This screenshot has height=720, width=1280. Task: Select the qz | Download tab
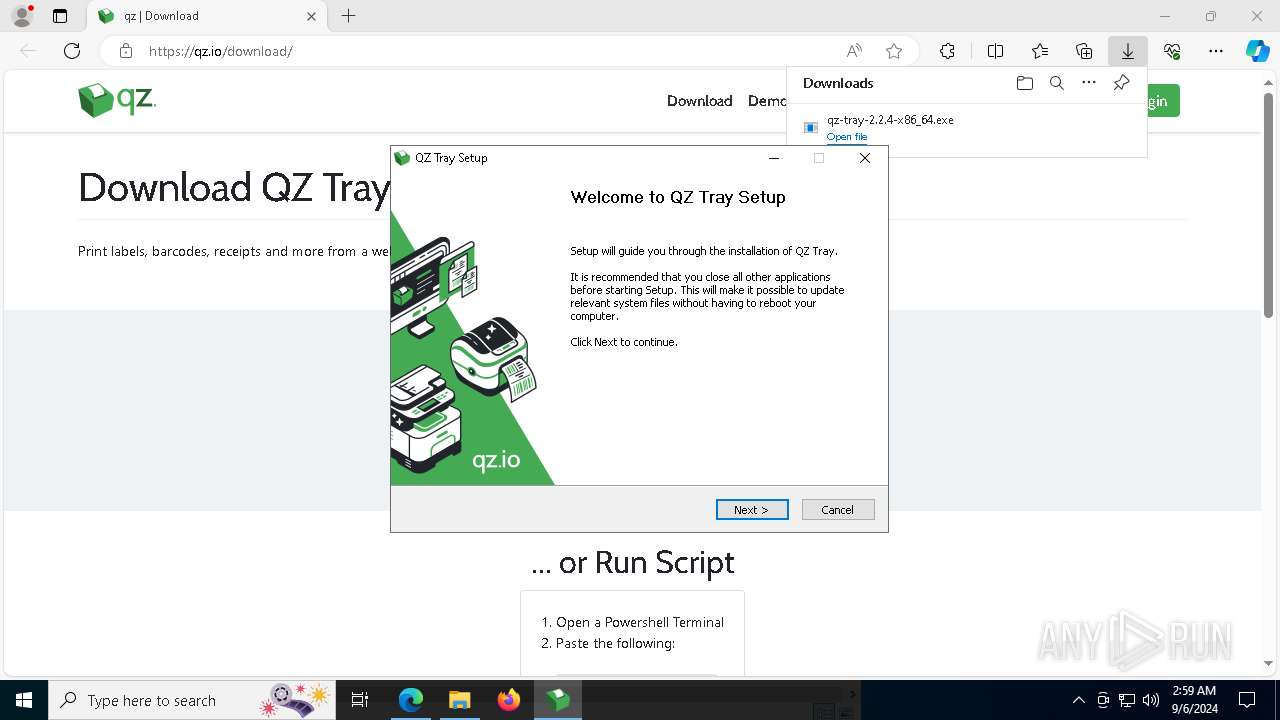tap(207, 16)
